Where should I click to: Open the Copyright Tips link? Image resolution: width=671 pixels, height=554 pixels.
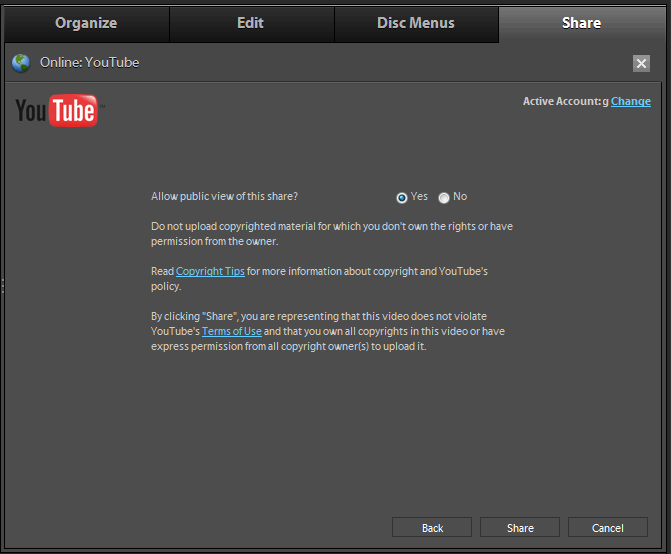click(210, 271)
